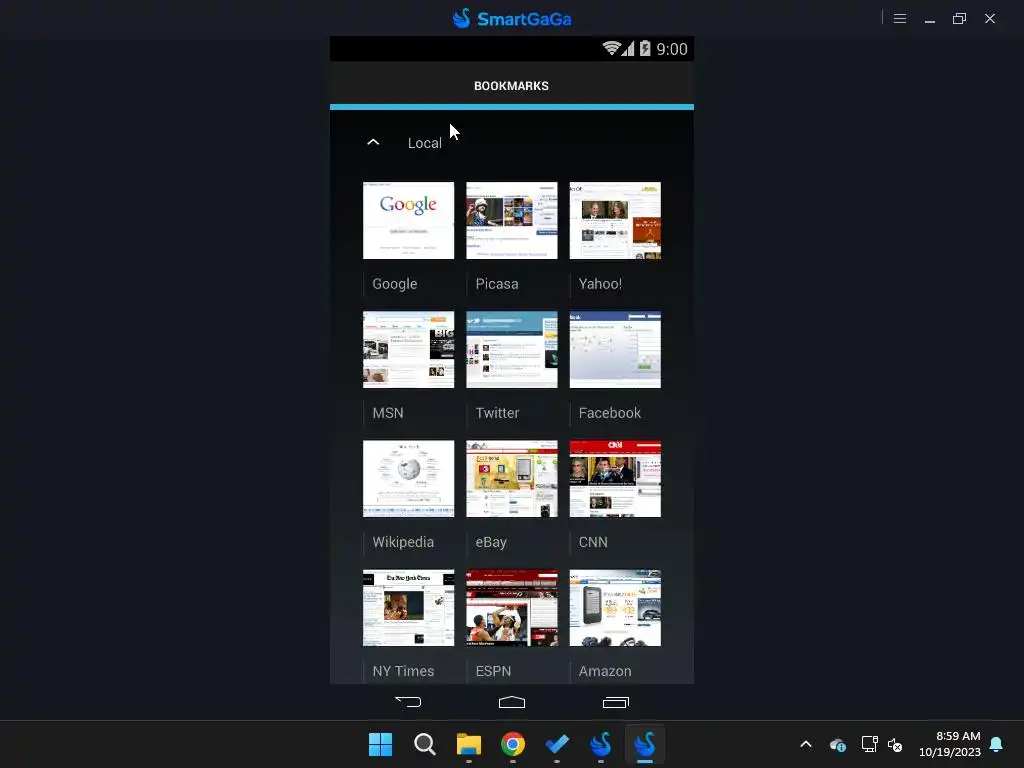Image resolution: width=1024 pixels, height=768 pixels.
Task: Click the NY Times bookmark label
Action: [x=403, y=671]
